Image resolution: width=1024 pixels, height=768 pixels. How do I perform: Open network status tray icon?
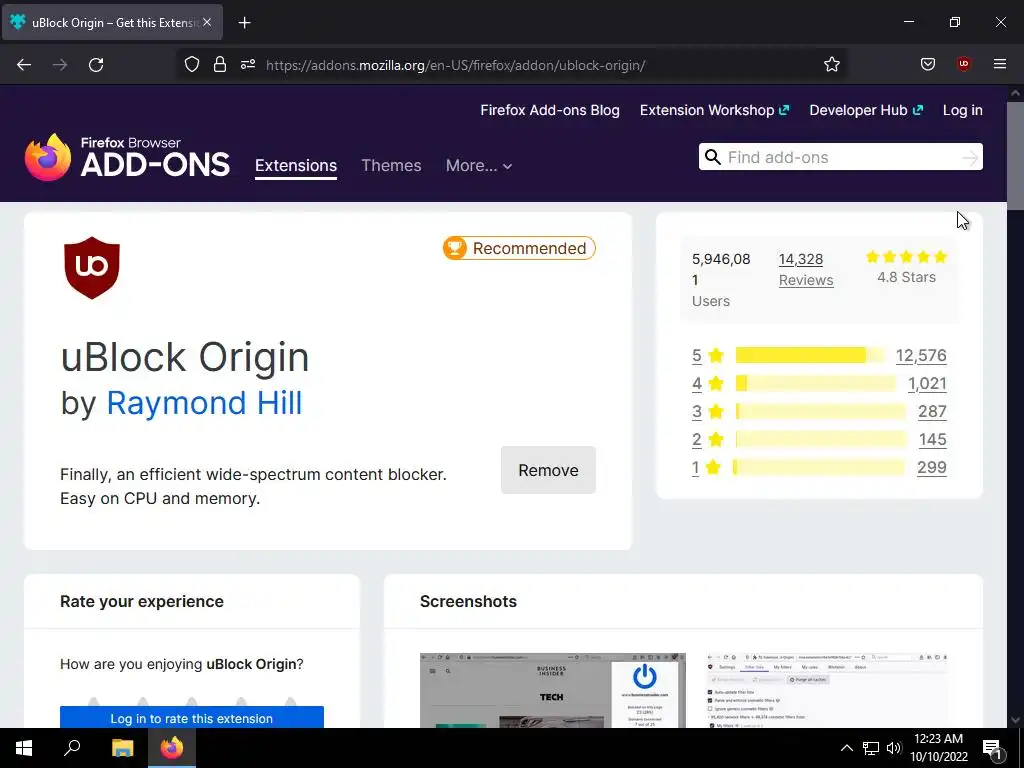point(871,748)
